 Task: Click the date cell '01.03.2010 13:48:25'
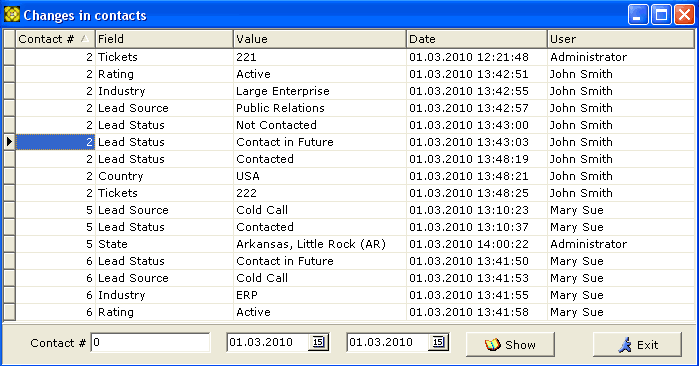(477, 193)
